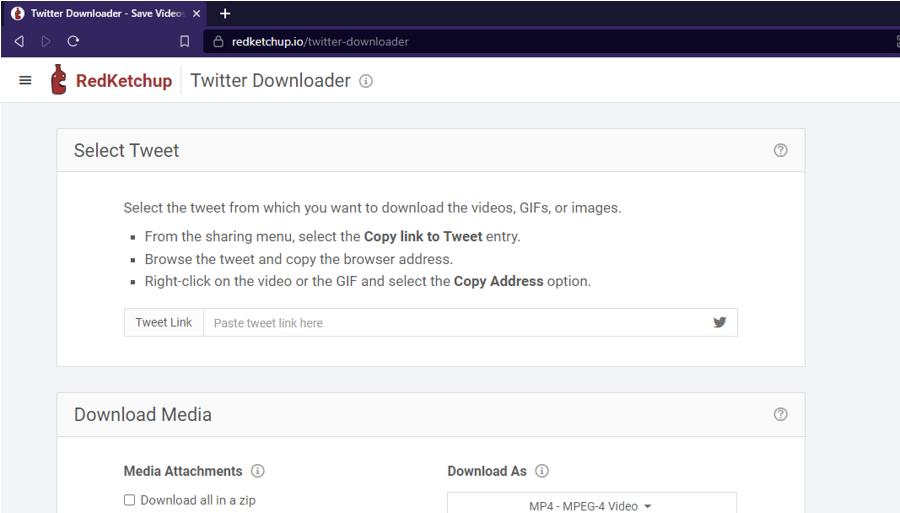Screen dimensions: 900x513
Task: Open the RedKetchup home link text
Action: 124,81
